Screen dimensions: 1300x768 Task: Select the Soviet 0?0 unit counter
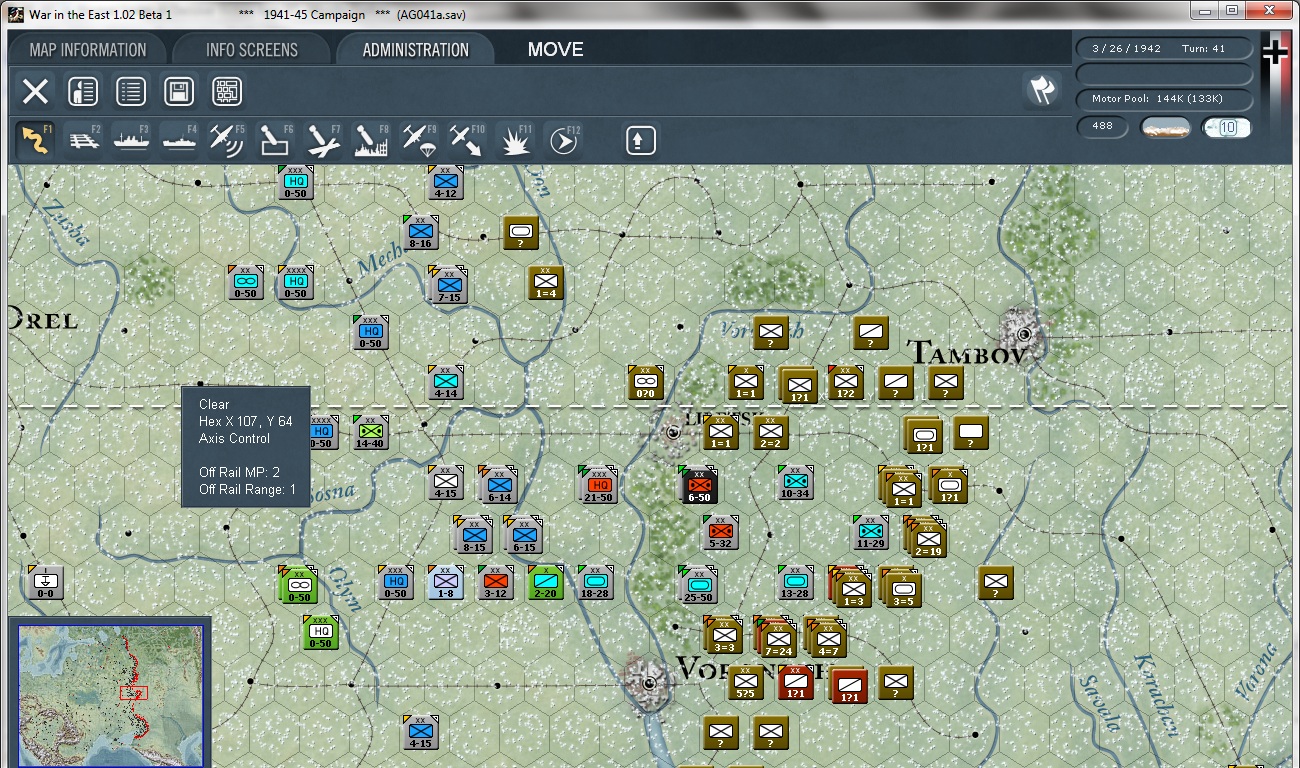646,382
